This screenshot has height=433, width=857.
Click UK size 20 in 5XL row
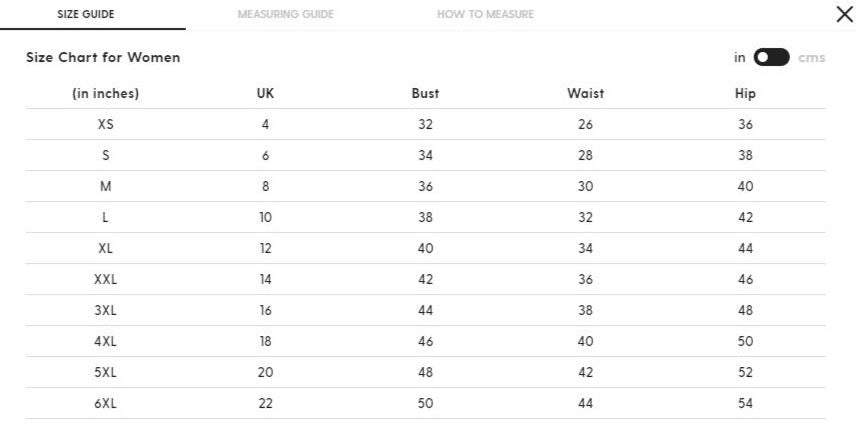point(265,372)
